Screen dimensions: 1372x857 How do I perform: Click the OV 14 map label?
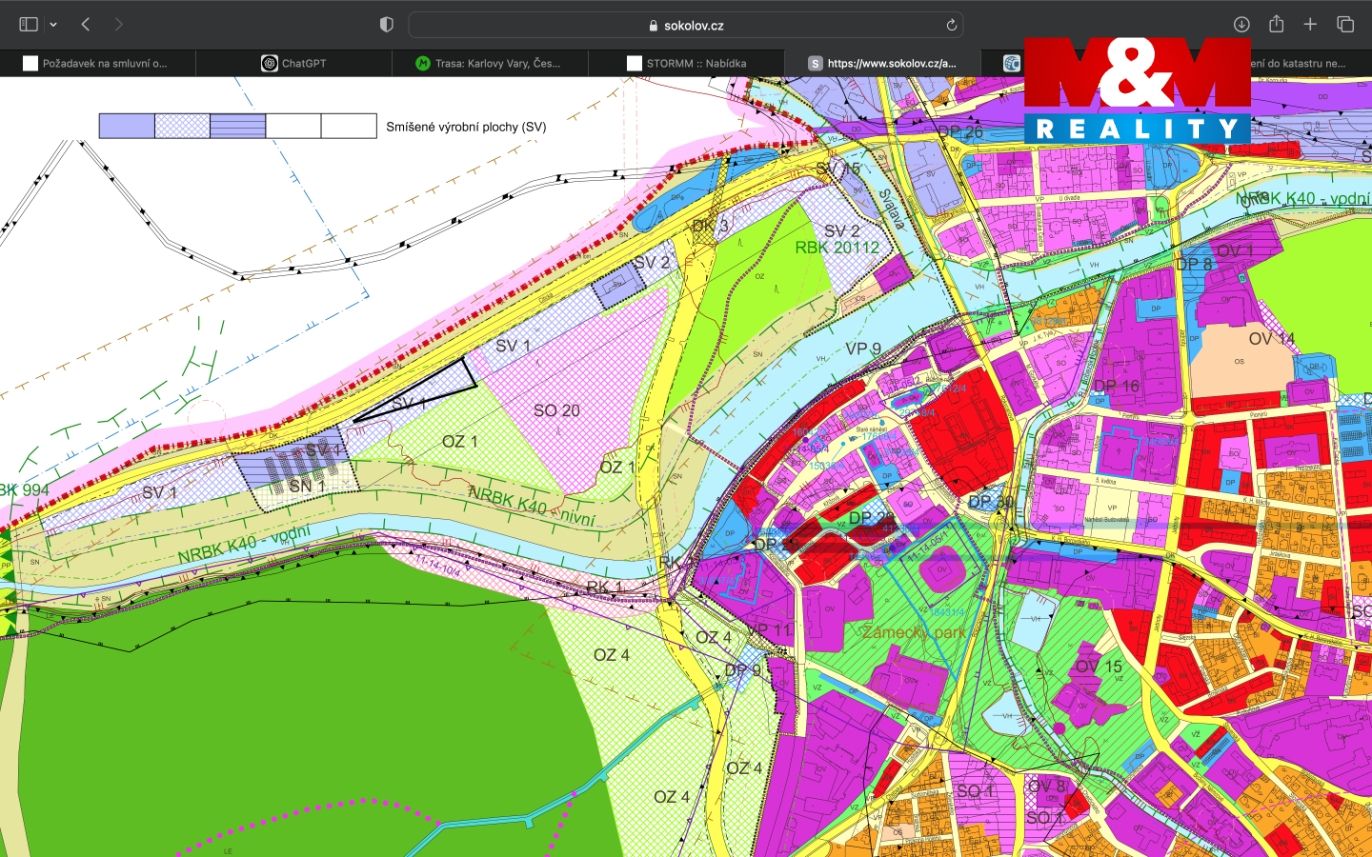tap(1272, 339)
